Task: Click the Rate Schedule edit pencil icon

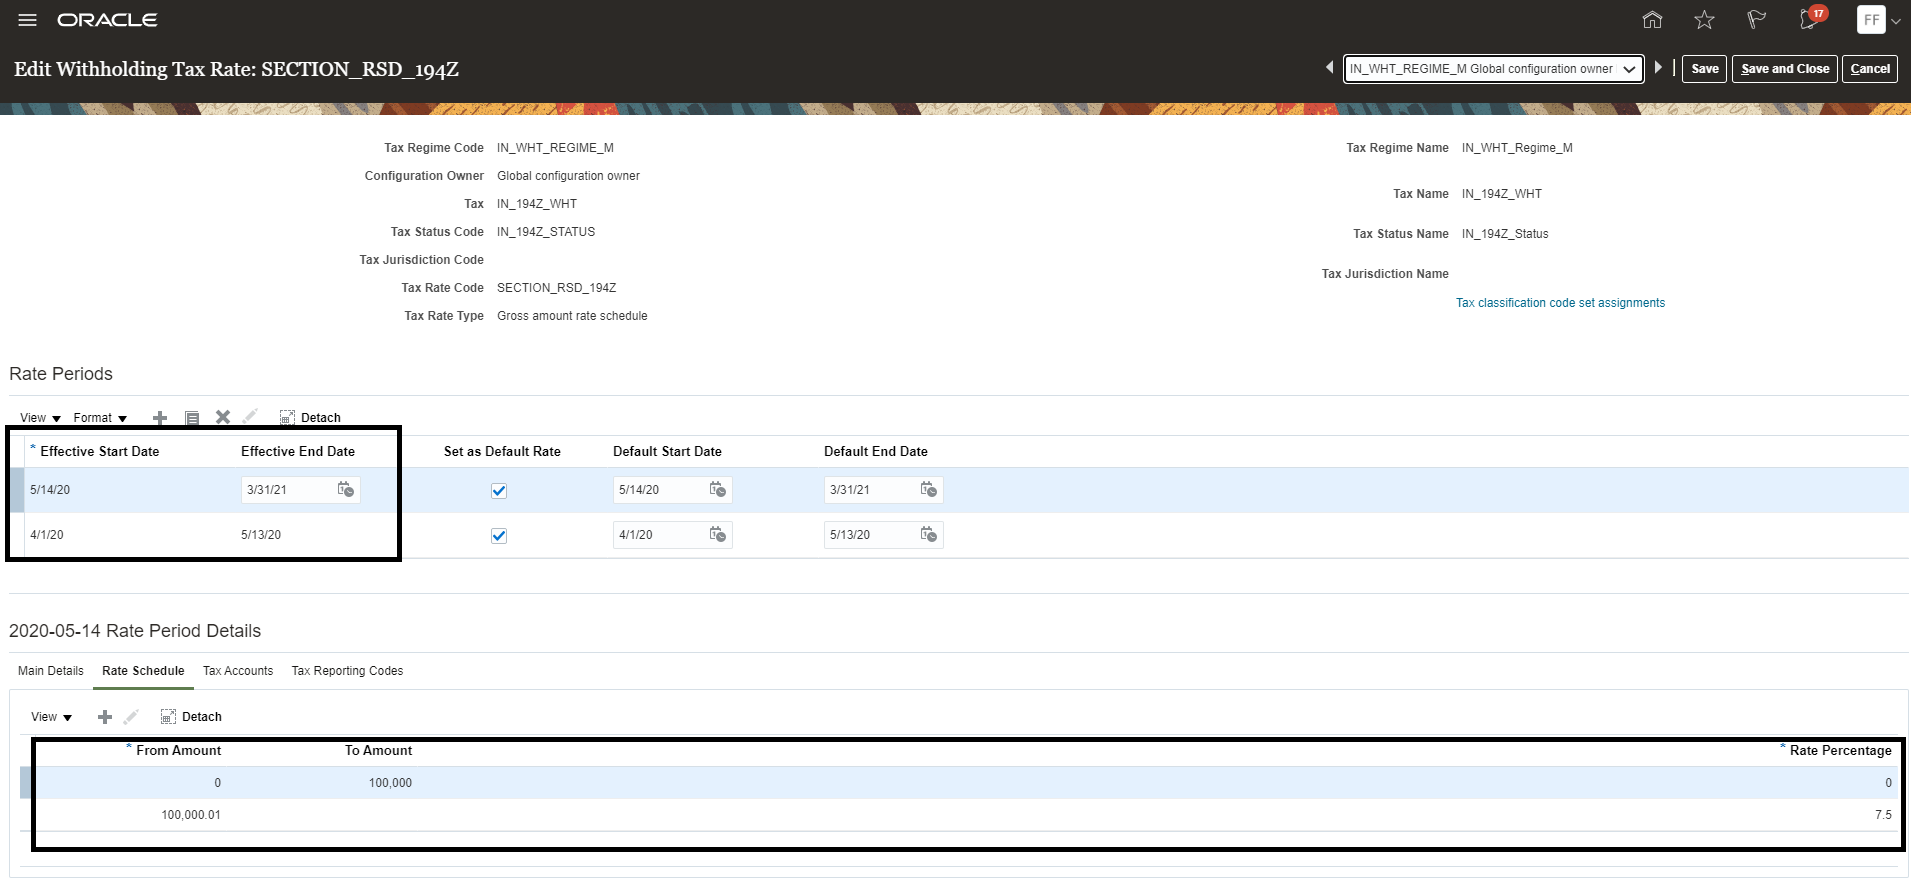Action: click(131, 716)
